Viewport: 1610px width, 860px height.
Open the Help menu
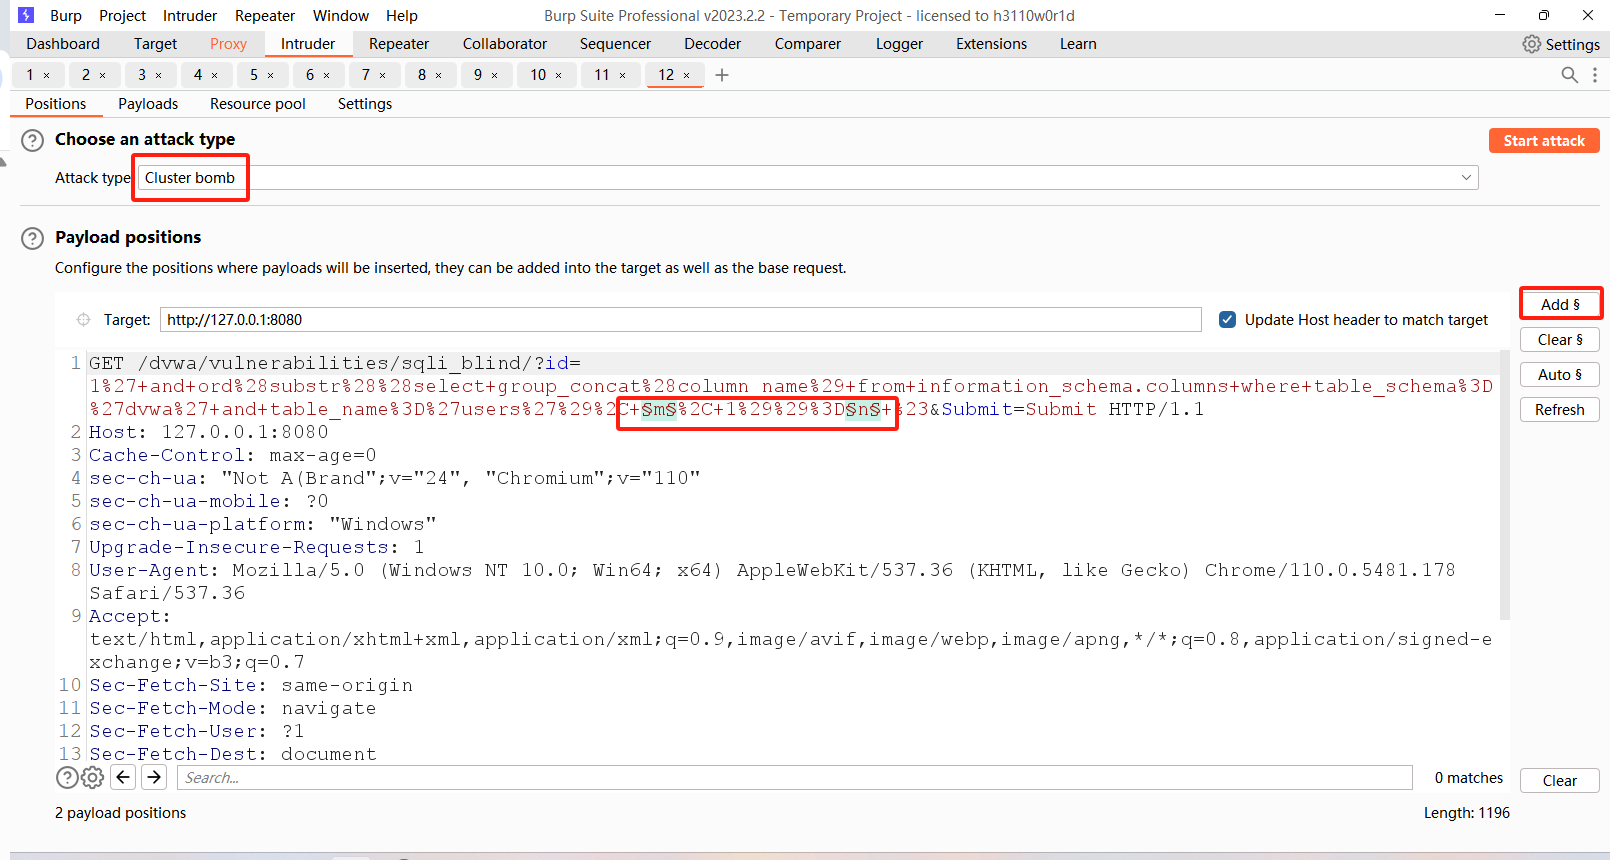point(402,16)
